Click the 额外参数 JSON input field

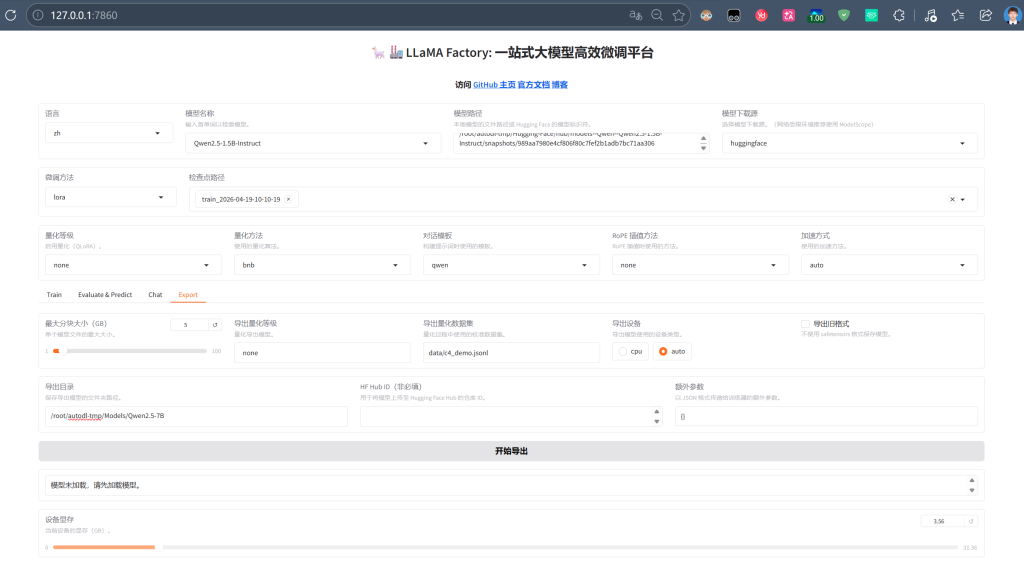826,416
